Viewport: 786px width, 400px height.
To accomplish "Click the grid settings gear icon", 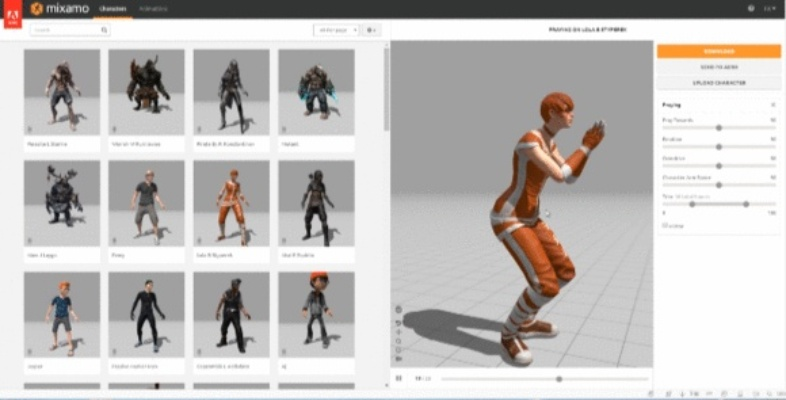I will point(372,30).
